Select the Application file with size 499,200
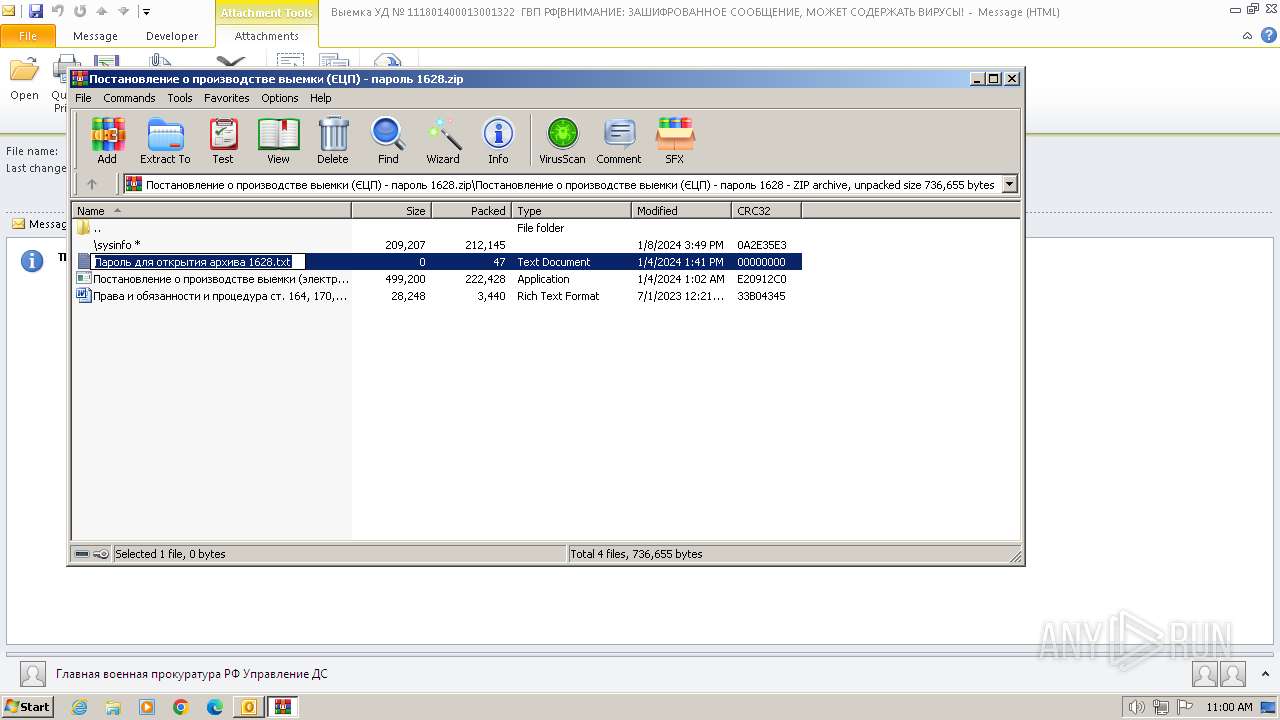1280x720 pixels. click(x=437, y=279)
